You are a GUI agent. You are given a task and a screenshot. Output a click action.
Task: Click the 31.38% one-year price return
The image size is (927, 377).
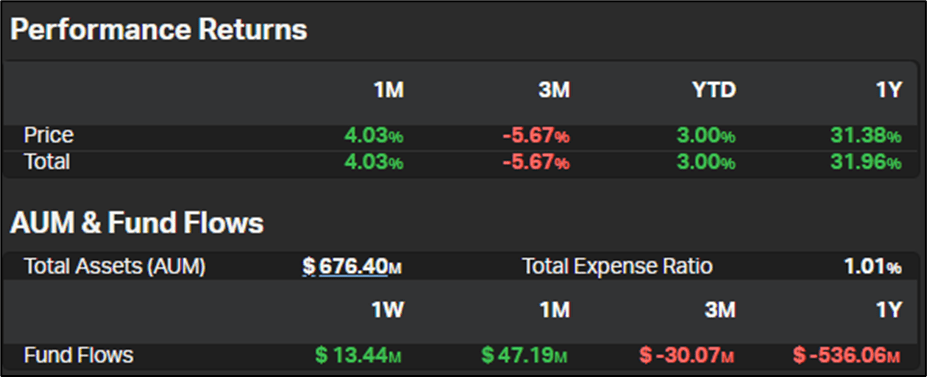(866, 136)
